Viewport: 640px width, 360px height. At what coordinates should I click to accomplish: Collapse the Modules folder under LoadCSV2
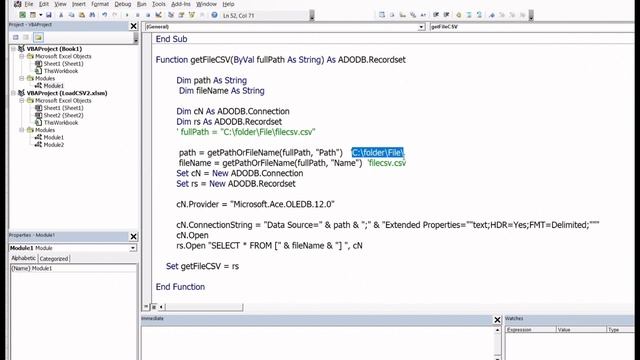22,130
